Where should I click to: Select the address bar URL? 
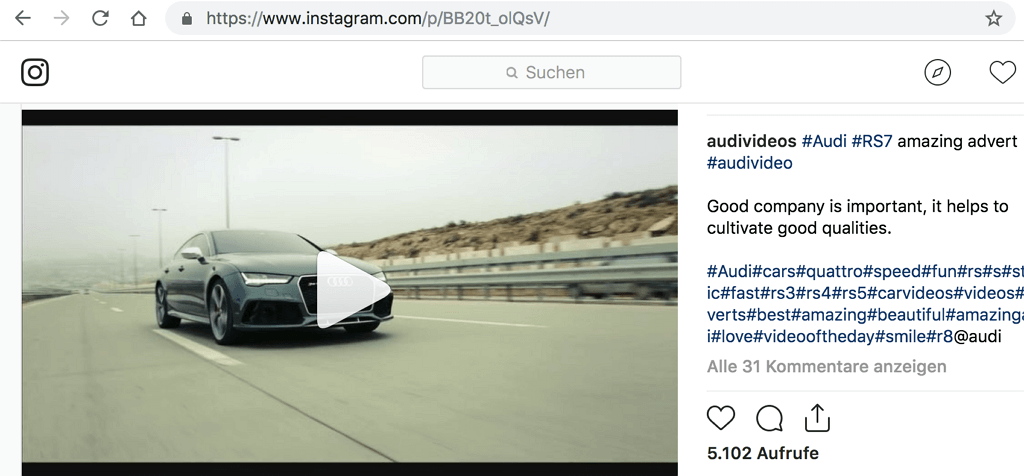coord(377,18)
